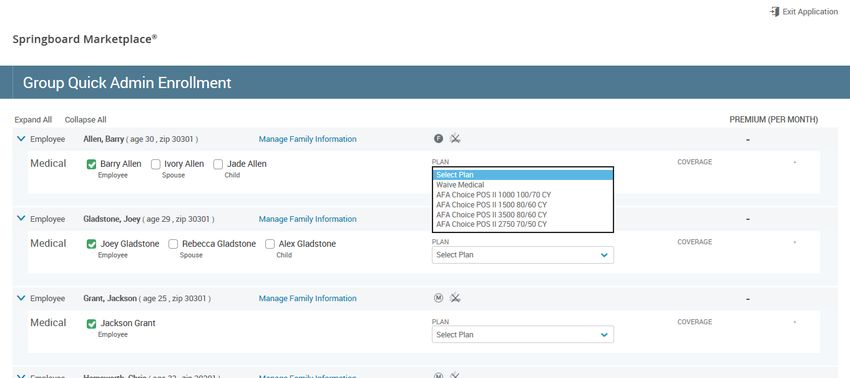
Task: Pick AFA Choice POS II 3500 80/60 CY
Action: 523,214
